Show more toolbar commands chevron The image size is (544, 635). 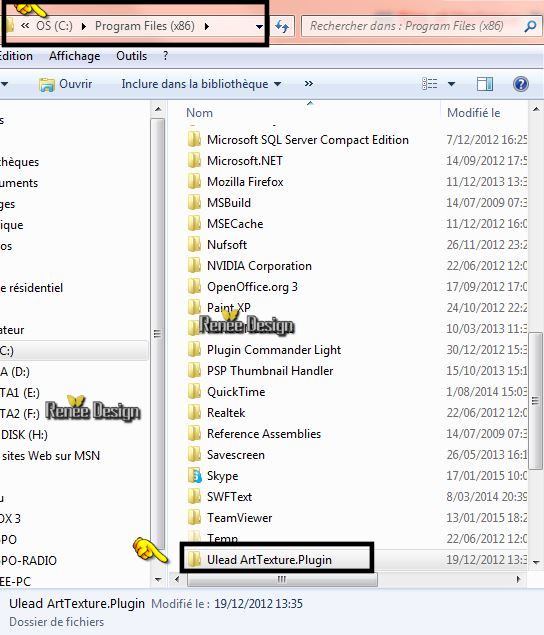309,84
